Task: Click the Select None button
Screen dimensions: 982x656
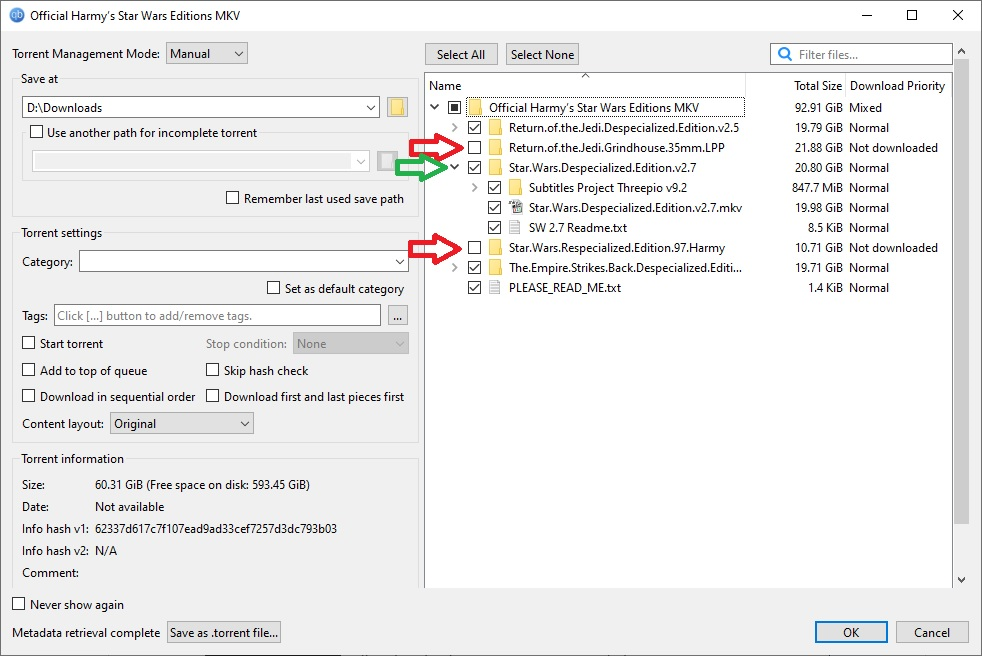Action: (x=542, y=55)
